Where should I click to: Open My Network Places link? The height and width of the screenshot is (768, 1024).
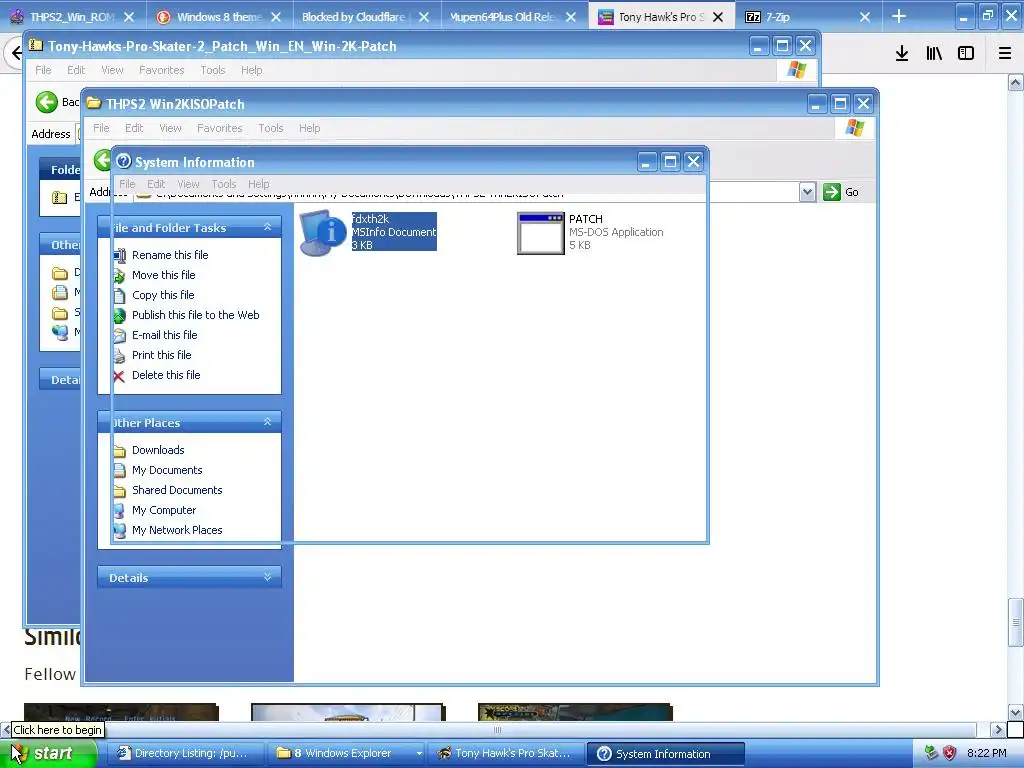[177, 530]
